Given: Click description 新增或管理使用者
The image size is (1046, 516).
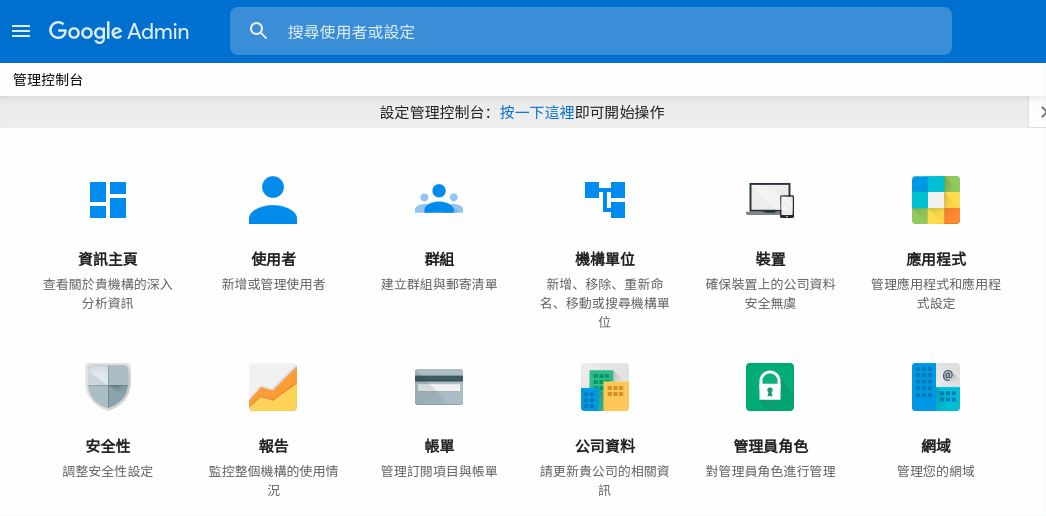Looking at the screenshot, I should coord(274,285).
